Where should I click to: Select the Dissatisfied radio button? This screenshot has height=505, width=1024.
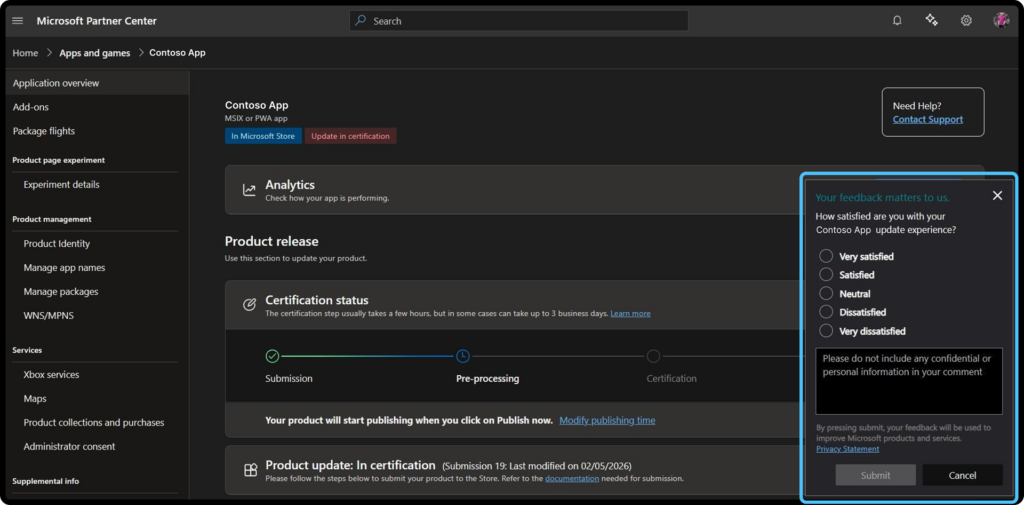pyautogui.click(x=826, y=312)
